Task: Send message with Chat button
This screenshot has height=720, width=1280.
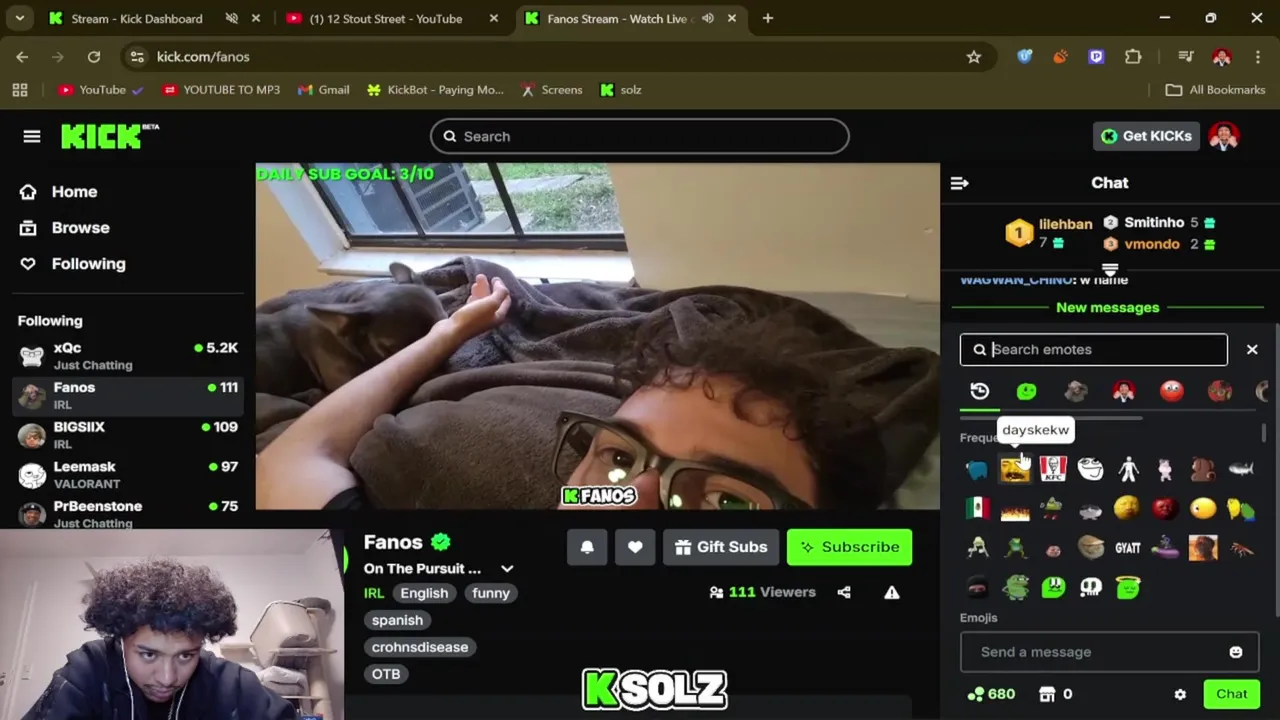Action: (1231, 694)
